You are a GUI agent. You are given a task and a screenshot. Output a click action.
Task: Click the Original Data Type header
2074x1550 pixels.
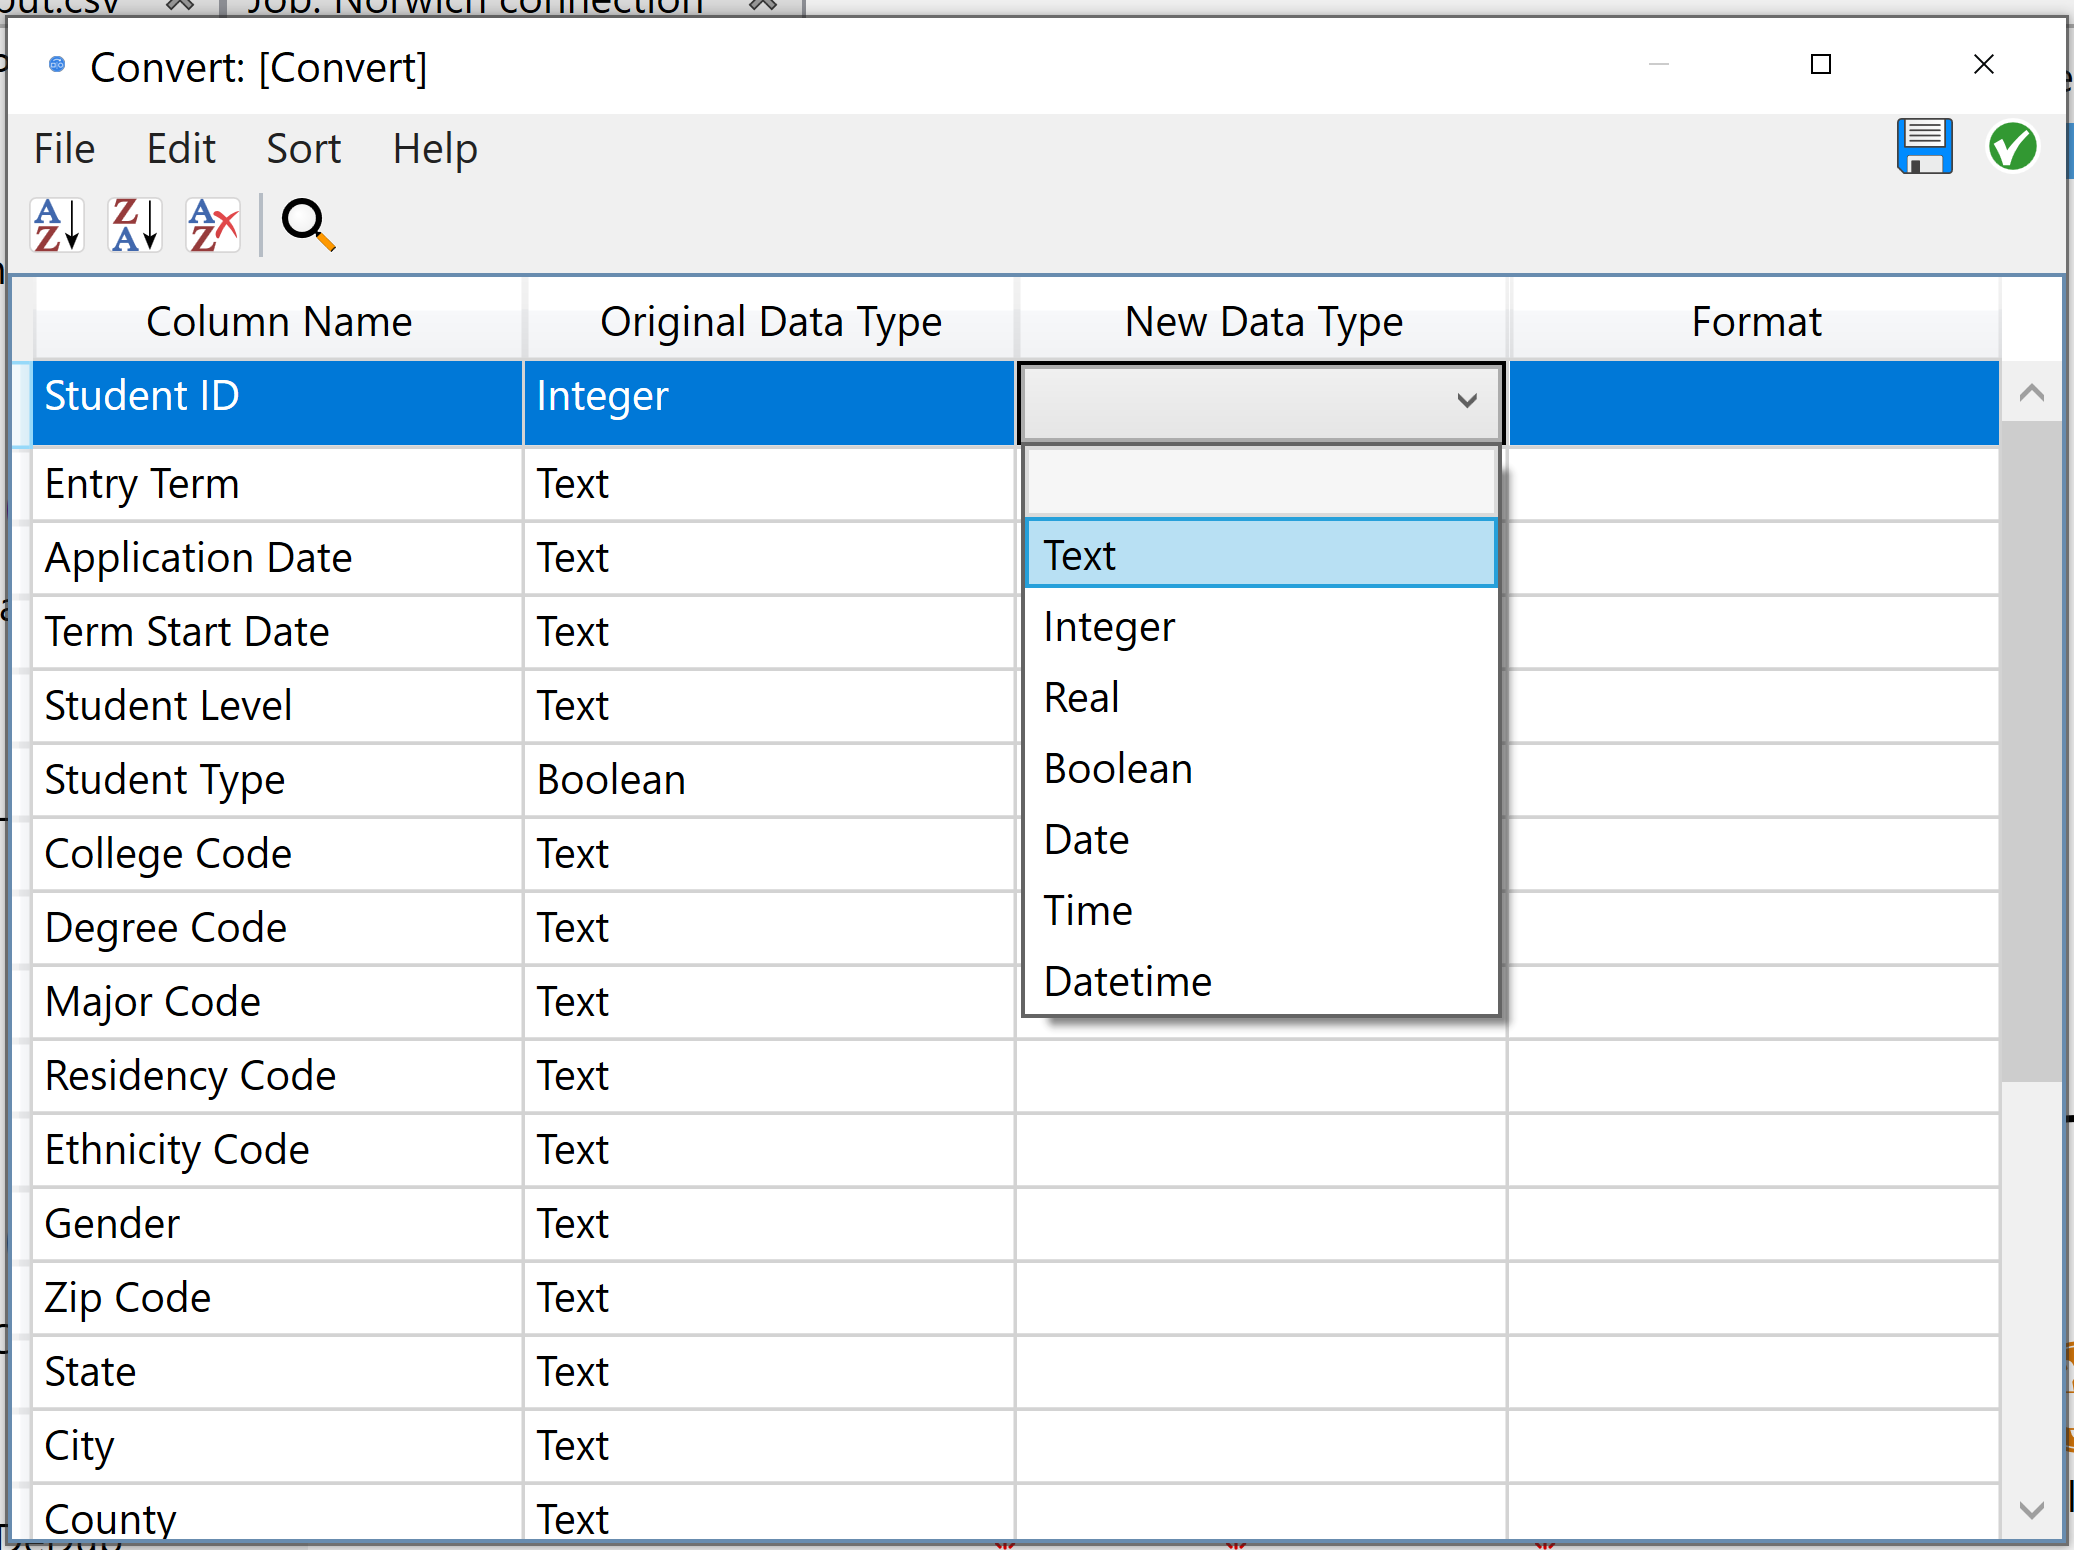pyautogui.click(x=770, y=321)
